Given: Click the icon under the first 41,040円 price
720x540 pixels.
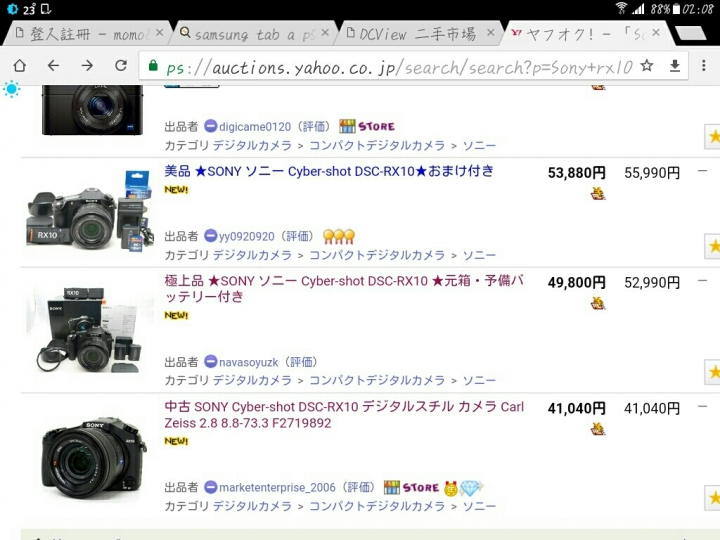Looking at the screenshot, I should (598, 429).
